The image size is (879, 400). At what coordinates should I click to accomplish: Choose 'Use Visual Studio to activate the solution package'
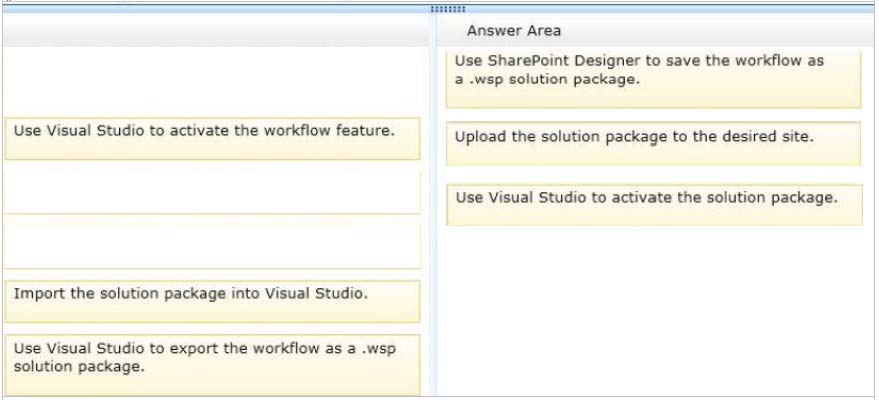653,204
